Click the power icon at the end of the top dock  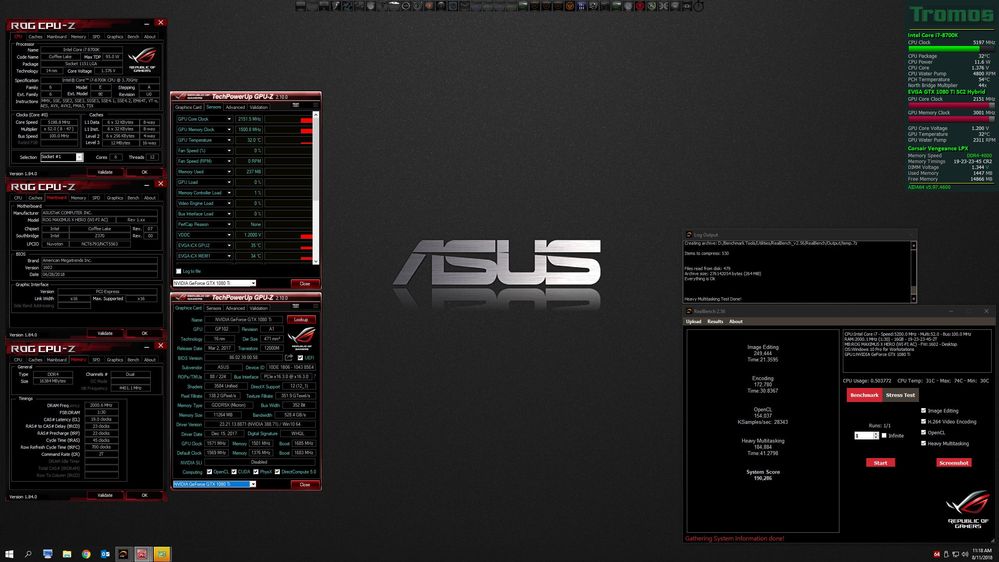699,6
